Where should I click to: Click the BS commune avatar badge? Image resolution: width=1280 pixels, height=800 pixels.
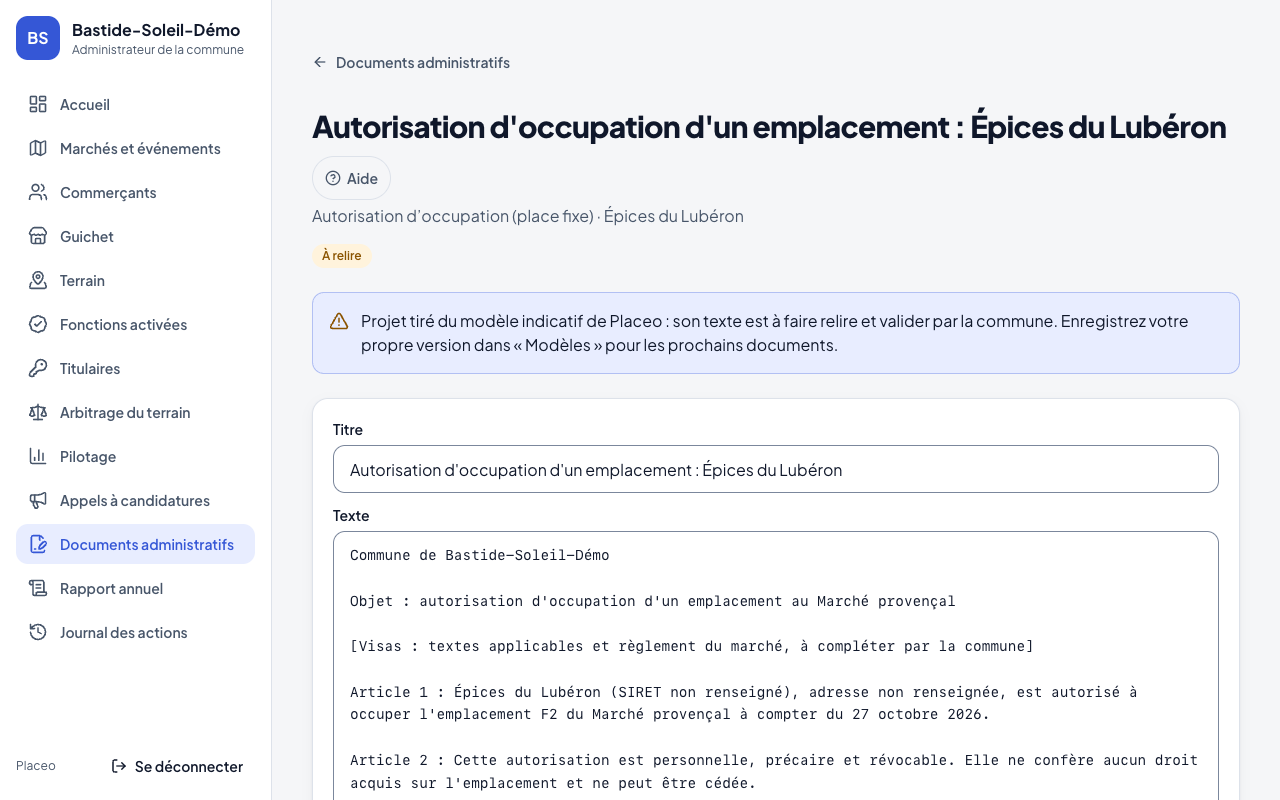pos(38,38)
